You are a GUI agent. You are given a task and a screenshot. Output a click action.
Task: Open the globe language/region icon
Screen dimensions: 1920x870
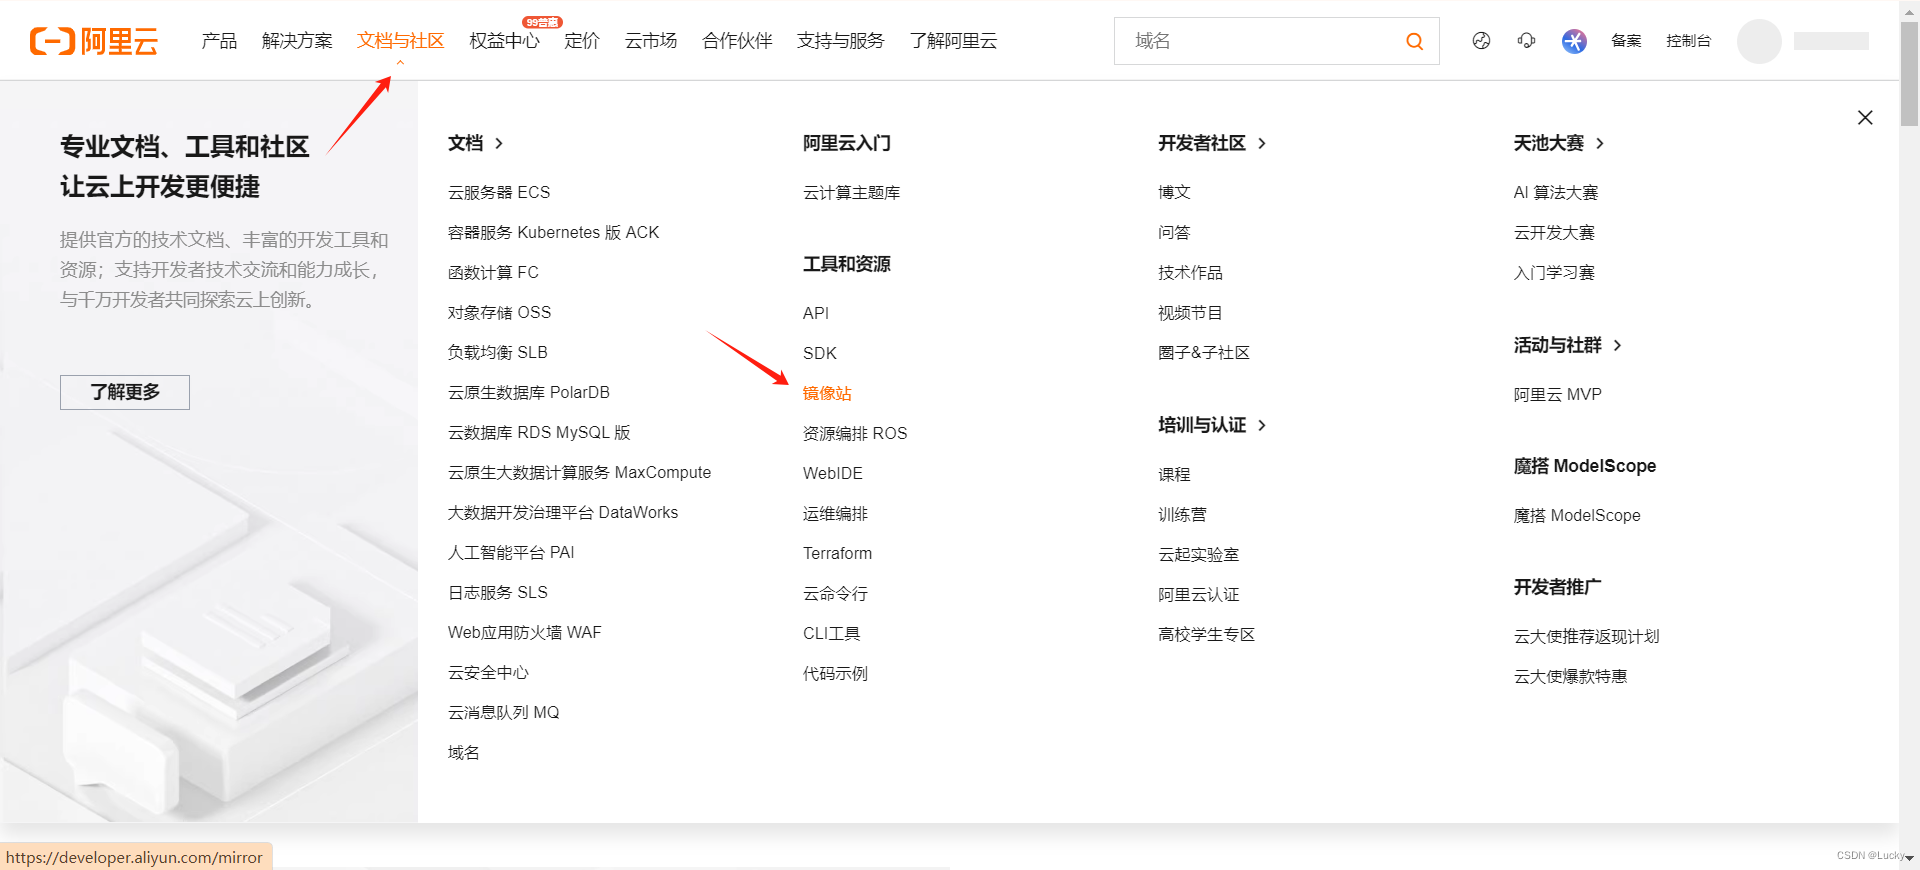coord(1481,41)
